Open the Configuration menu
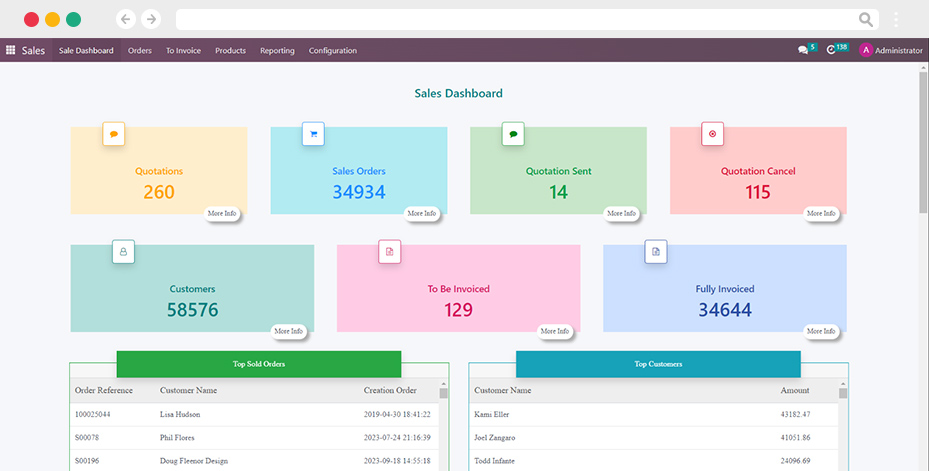The height and width of the screenshot is (471, 929). pyautogui.click(x=332, y=50)
